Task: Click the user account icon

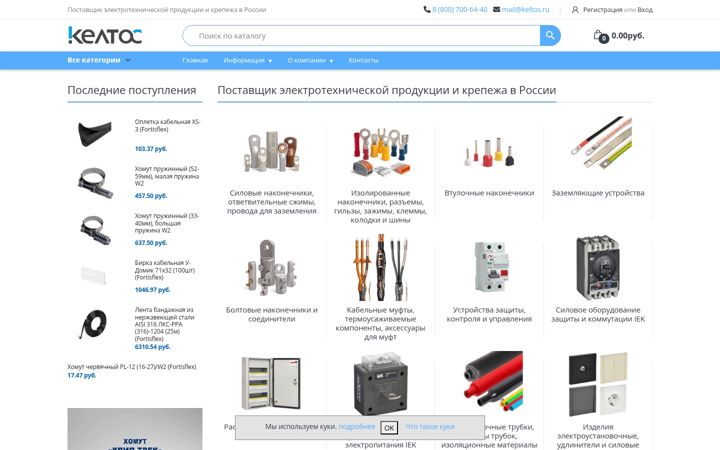Action: pyautogui.click(x=575, y=9)
